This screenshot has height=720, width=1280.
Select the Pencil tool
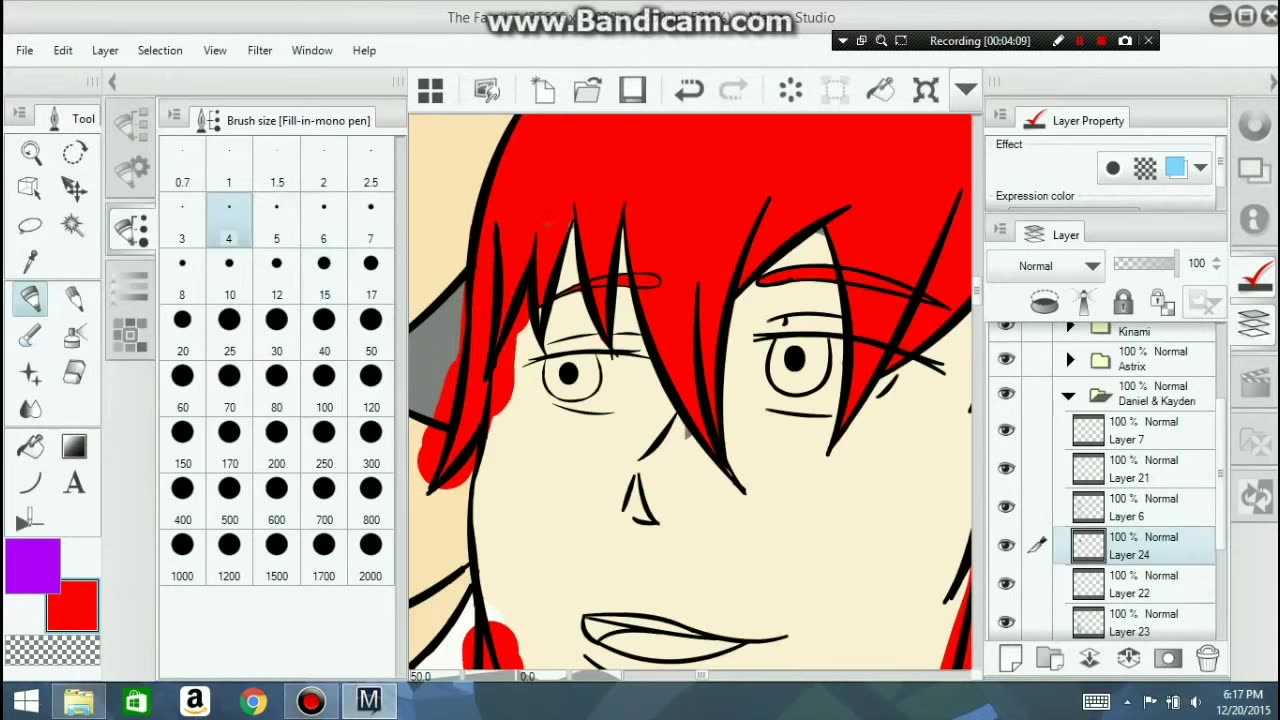tap(74, 299)
